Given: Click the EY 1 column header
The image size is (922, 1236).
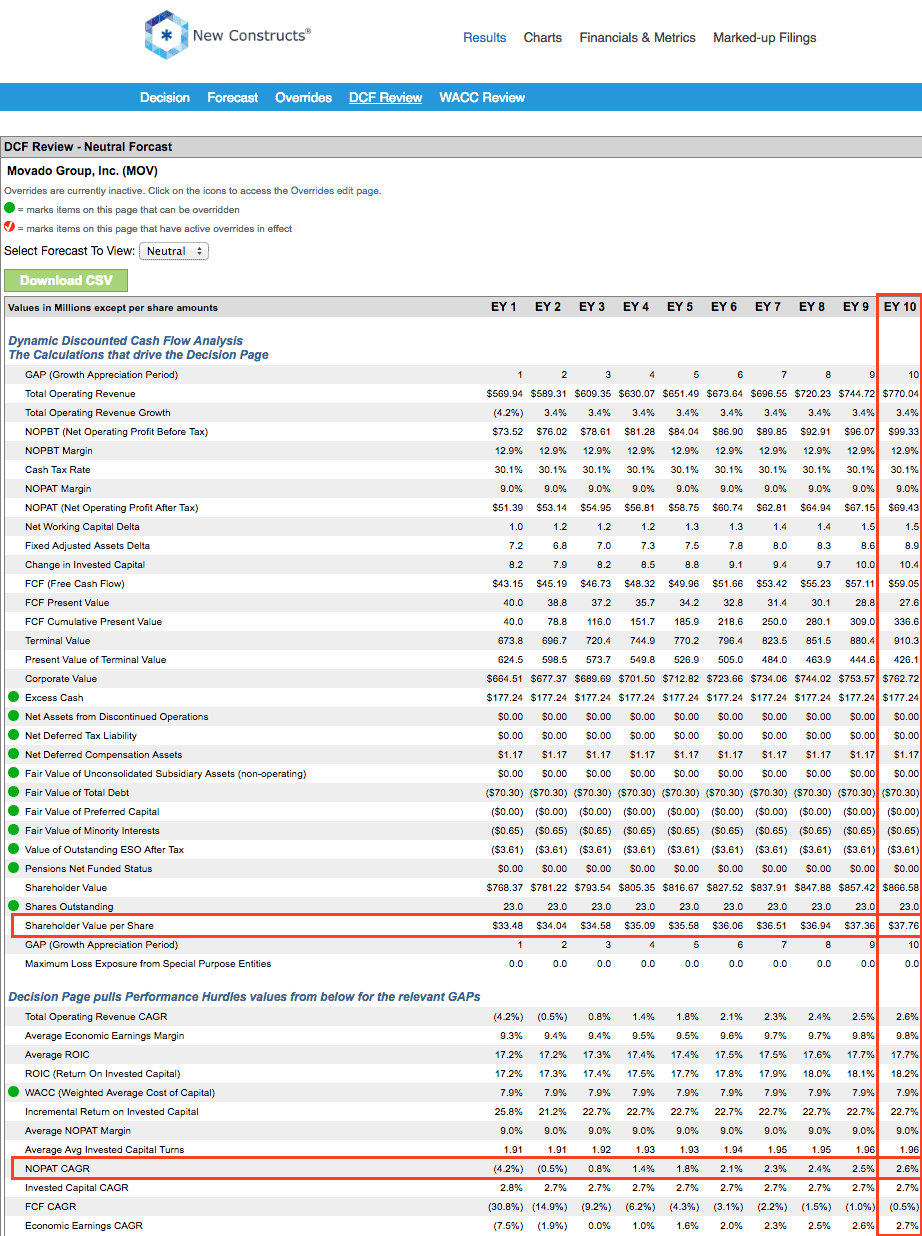Looking at the screenshot, I should (x=504, y=307).
